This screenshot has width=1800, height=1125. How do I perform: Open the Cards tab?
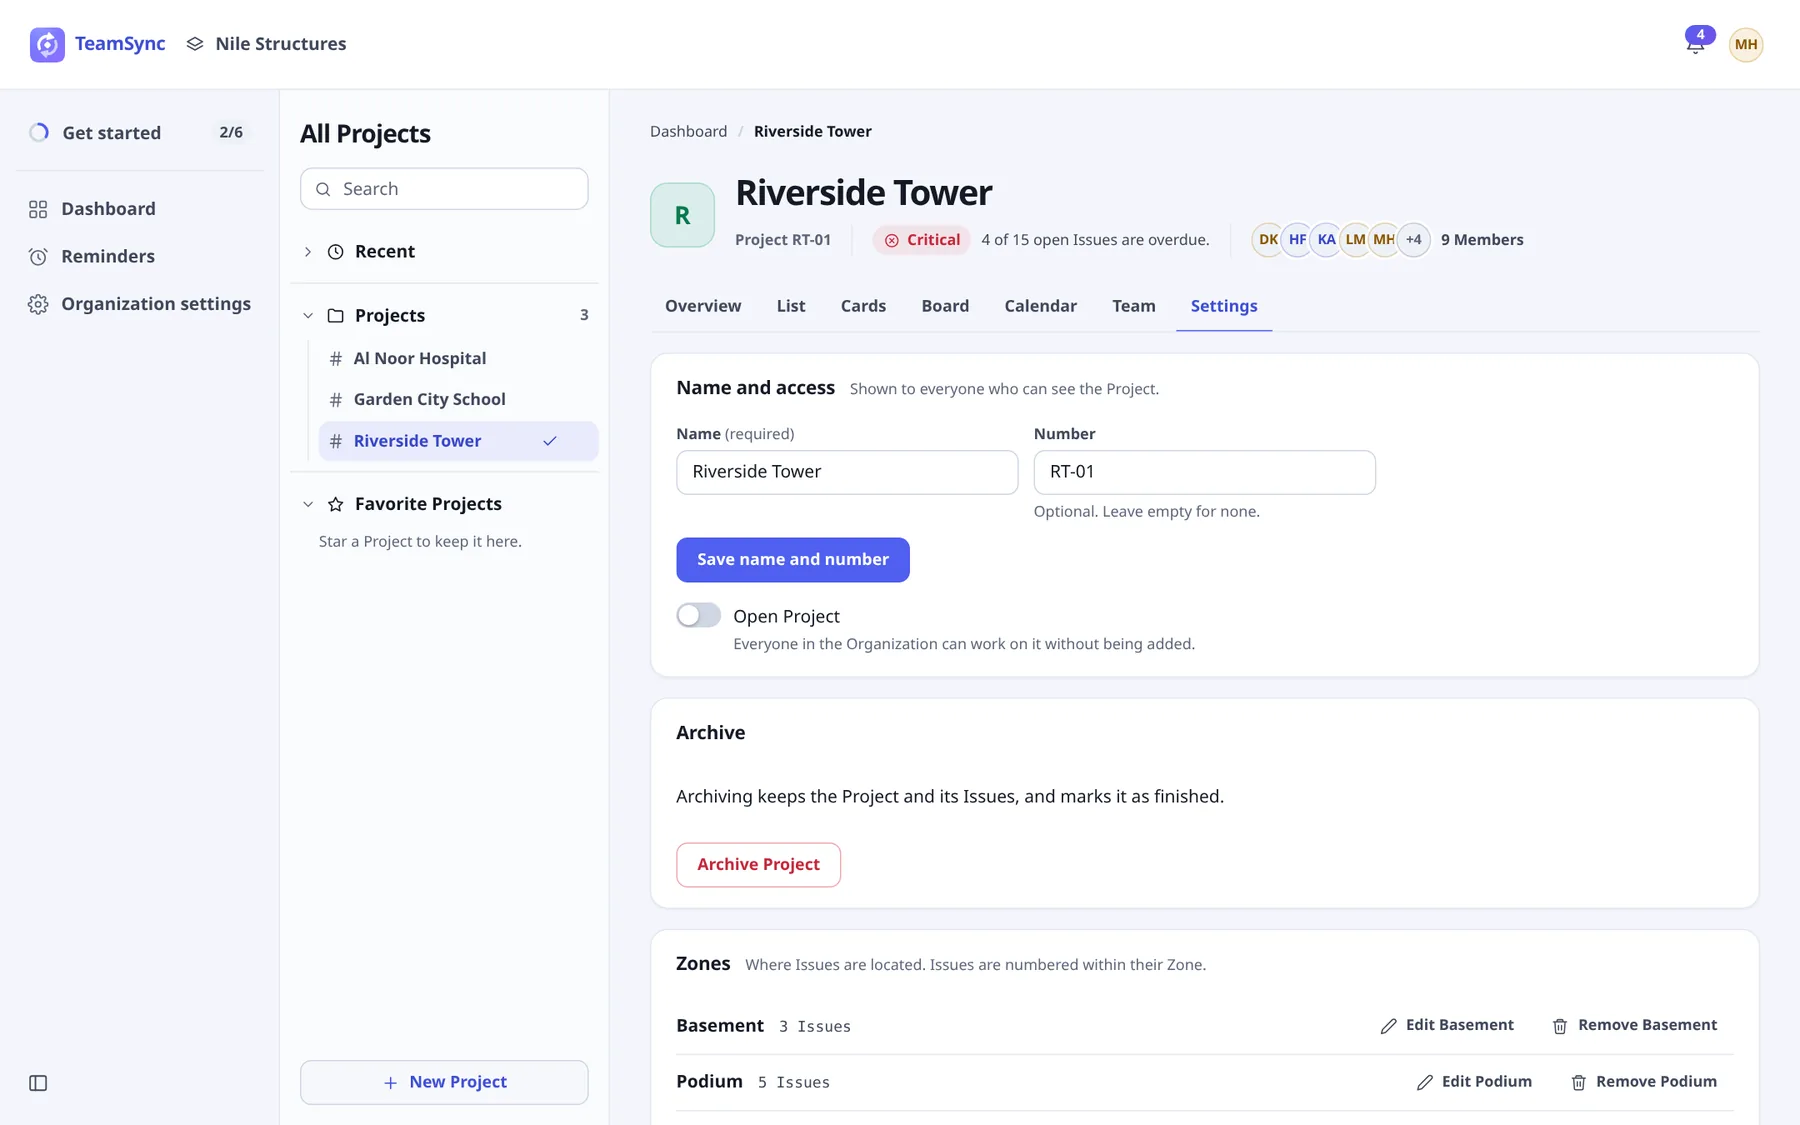coord(863,306)
